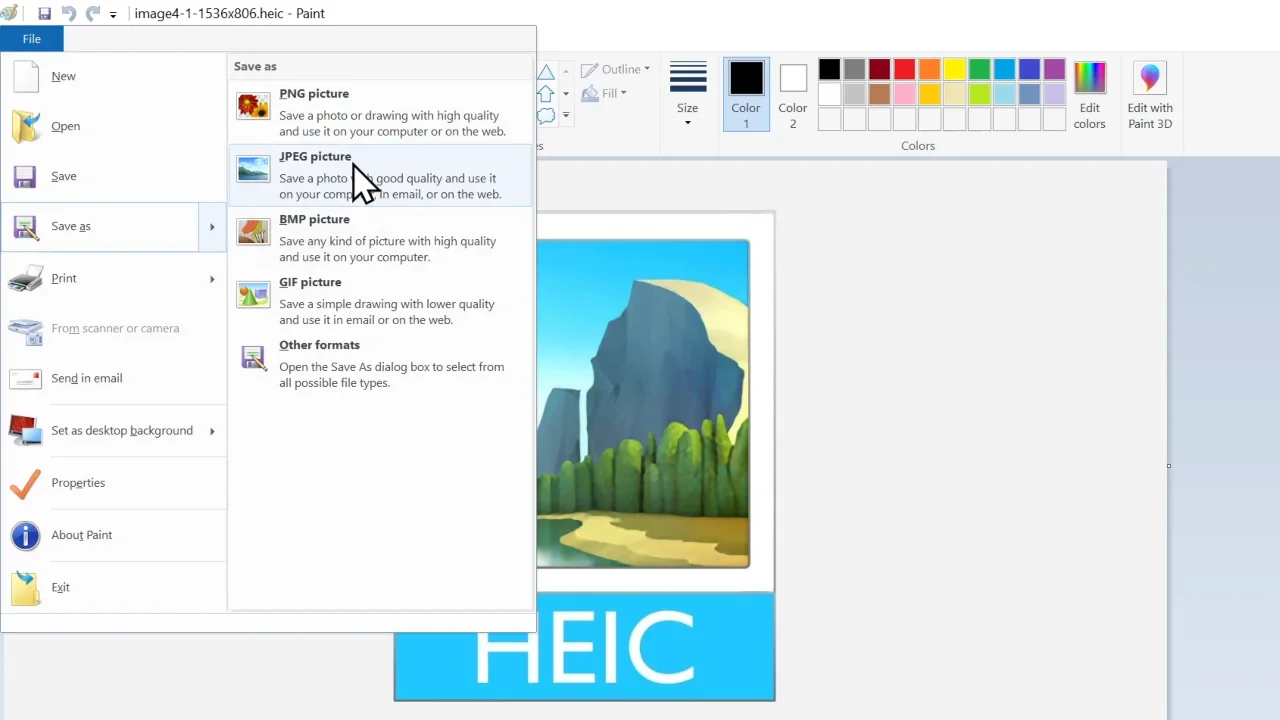Pick the black color swatch
1280x720 pixels.
click(x=829, y=69)
